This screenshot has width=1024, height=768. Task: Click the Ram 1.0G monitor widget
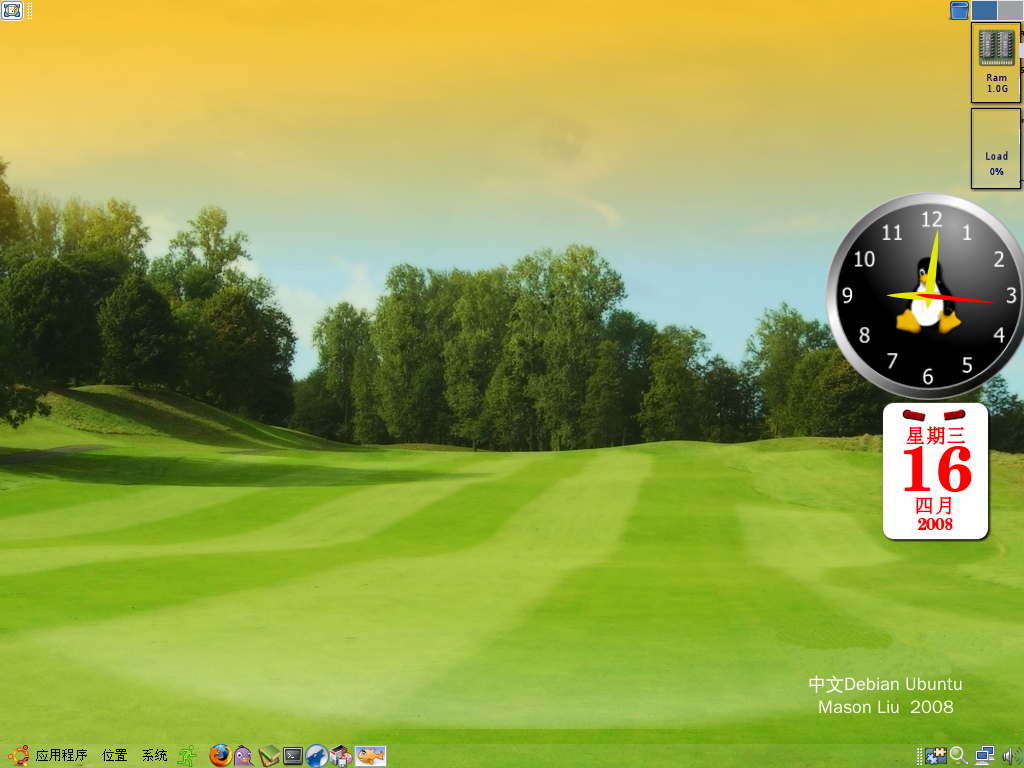tap(996, 63)
